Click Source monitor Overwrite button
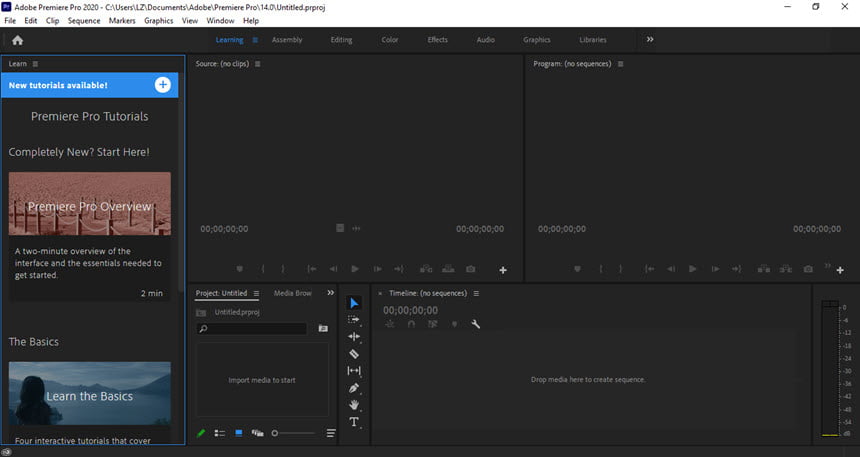 click(448, 269)
